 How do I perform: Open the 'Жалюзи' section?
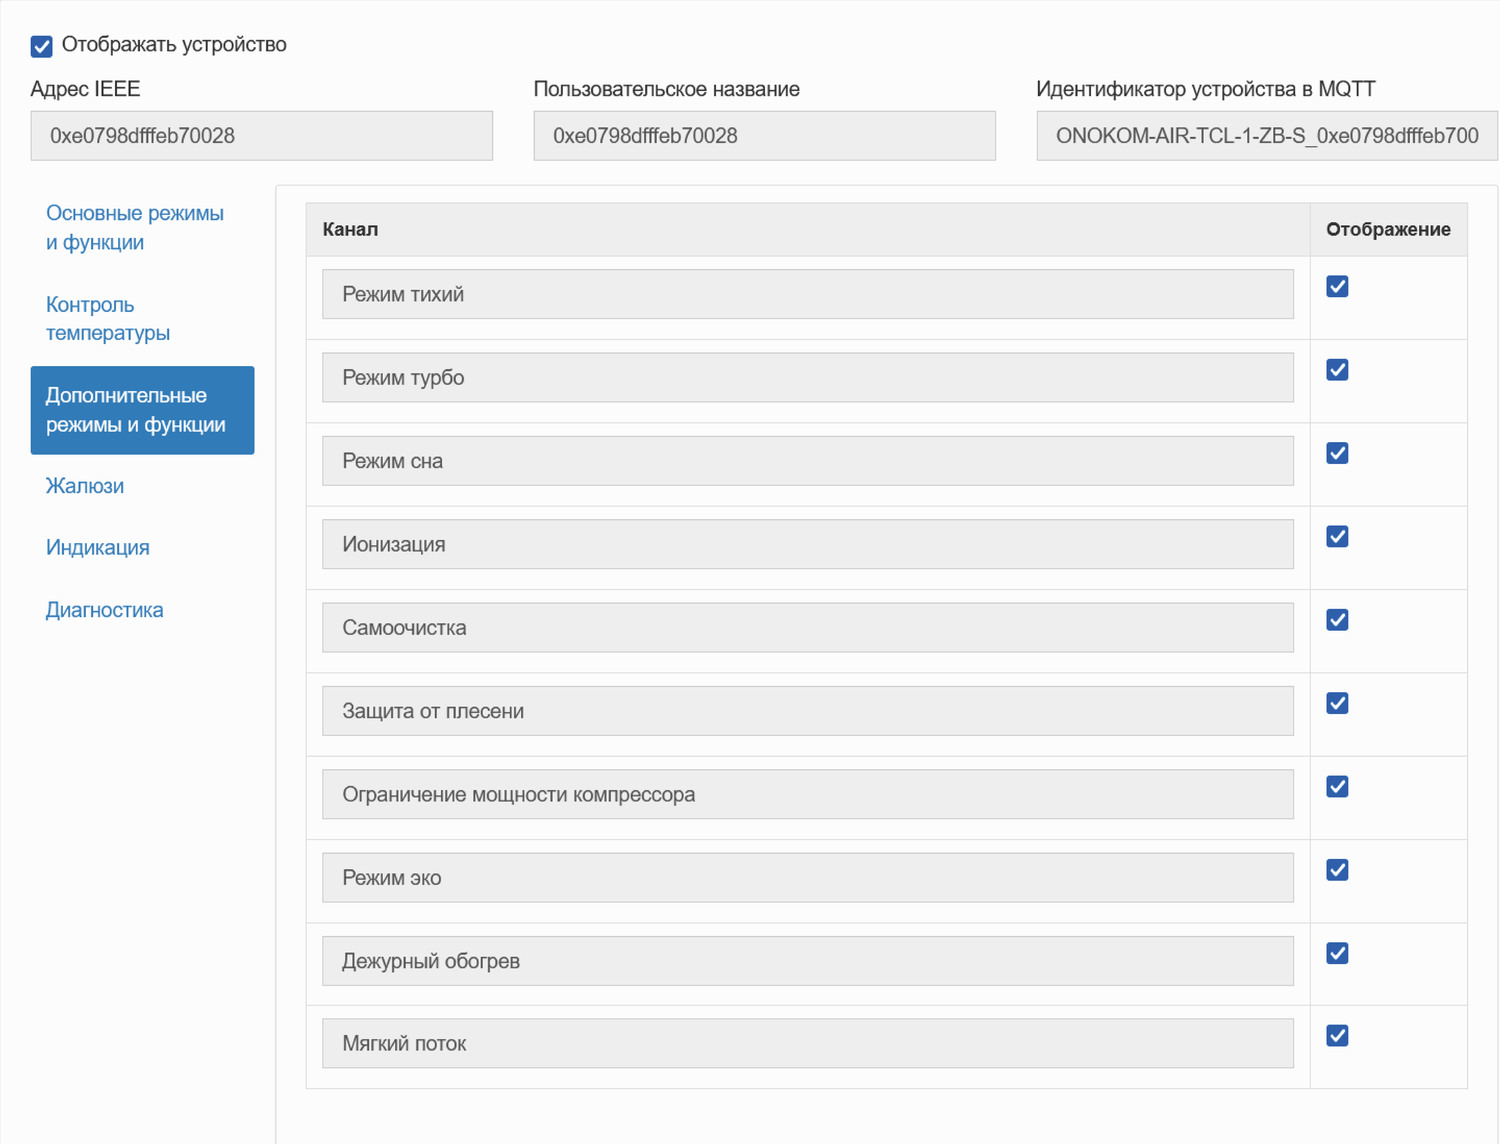85,486
